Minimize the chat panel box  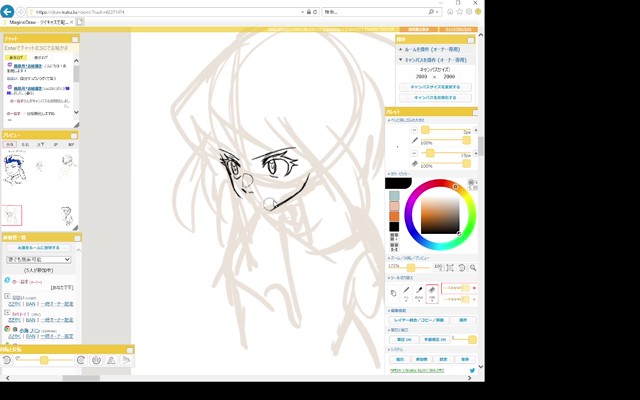click(x=75, y=39)
